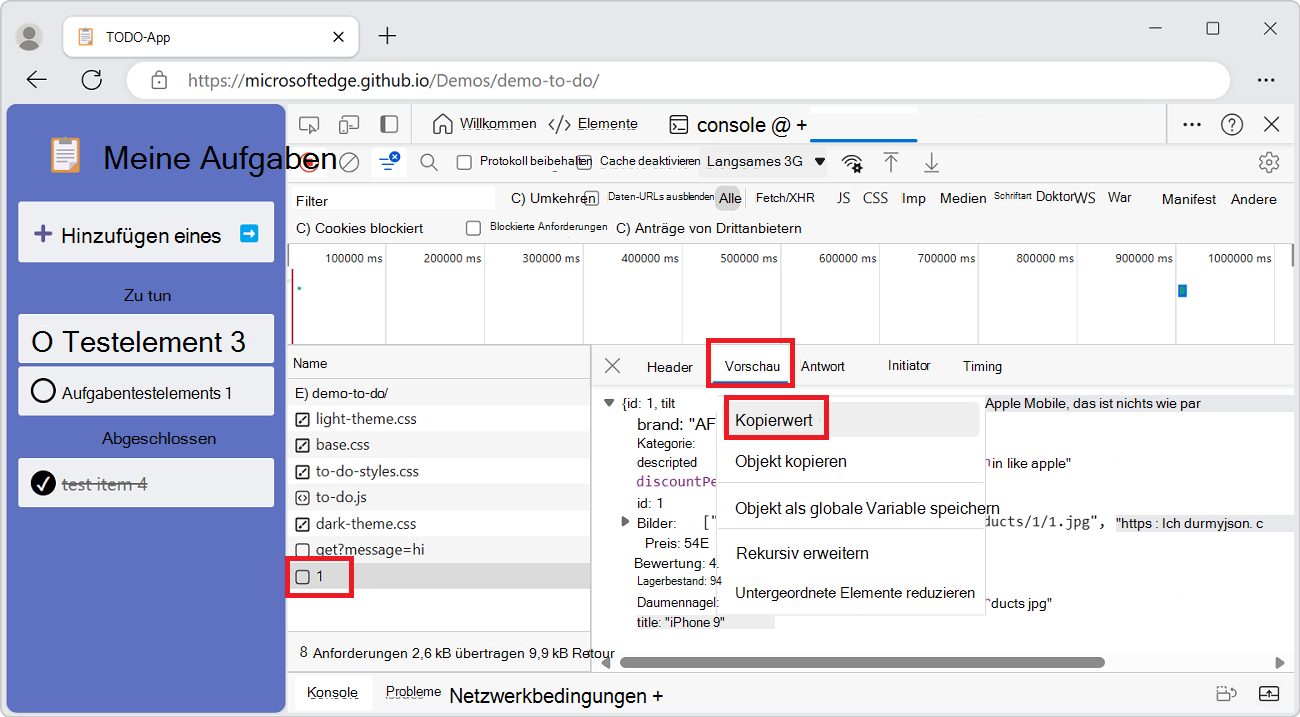The image size is (1300, 717).
Task: Toggle device emulation icon
Action: pos(349,125)
